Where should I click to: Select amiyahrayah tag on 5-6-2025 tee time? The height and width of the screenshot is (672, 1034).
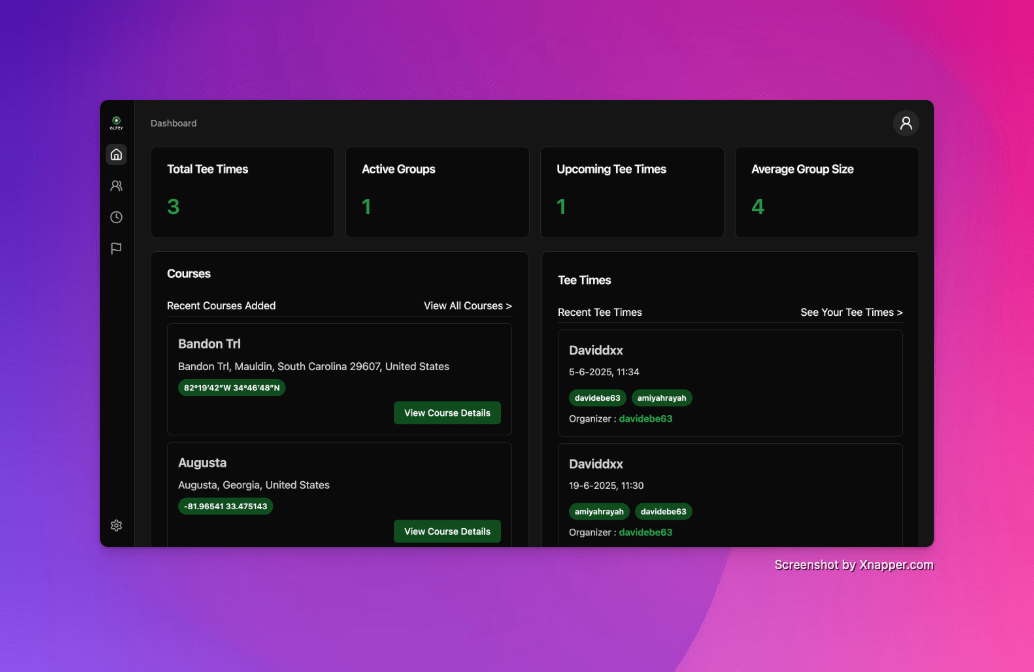tap(662, 398)
